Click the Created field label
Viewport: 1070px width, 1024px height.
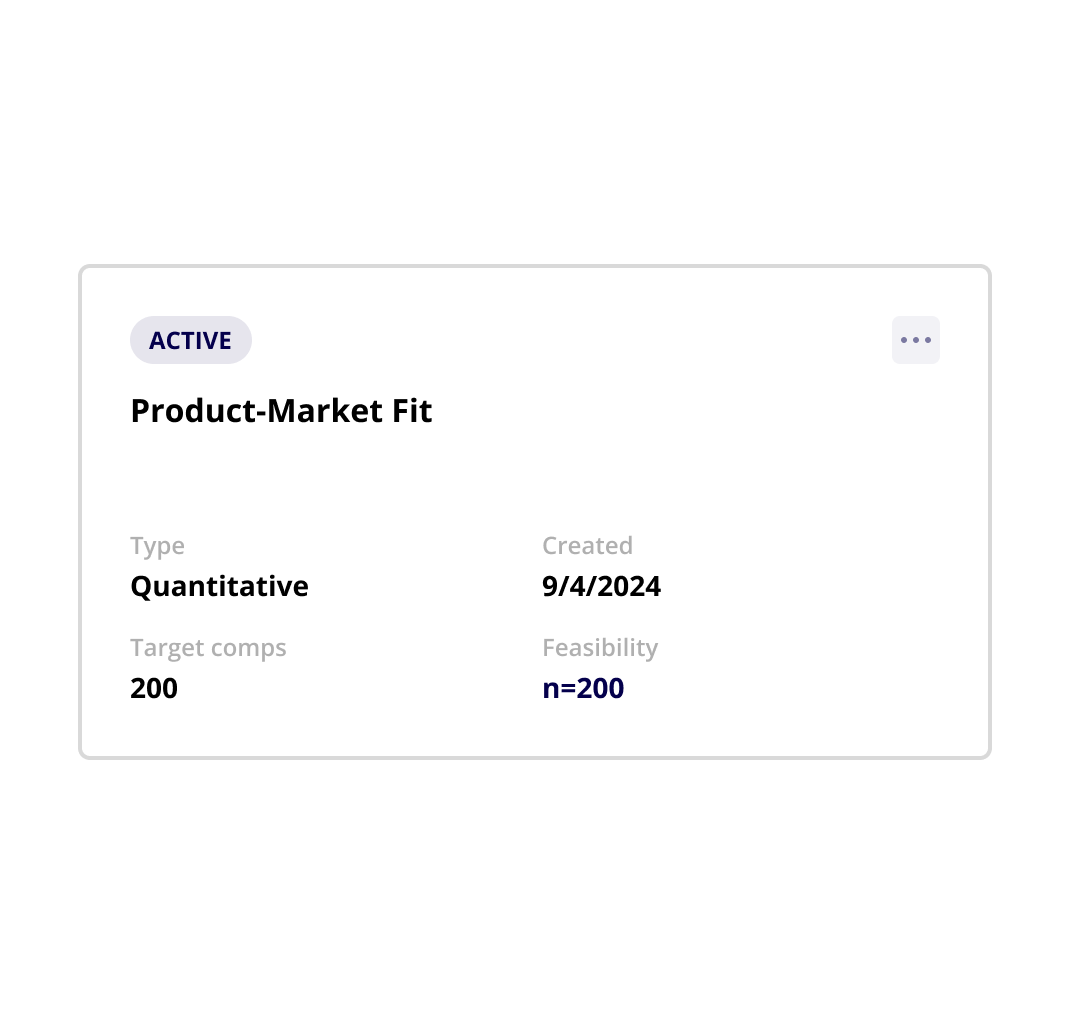(588, 545)
